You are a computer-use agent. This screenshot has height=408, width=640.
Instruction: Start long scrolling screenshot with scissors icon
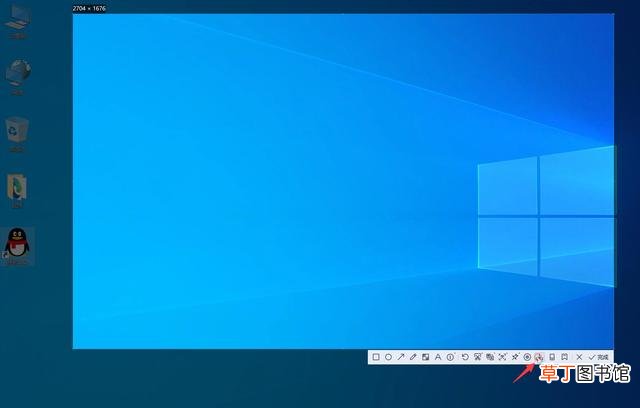tap(478, 357)
